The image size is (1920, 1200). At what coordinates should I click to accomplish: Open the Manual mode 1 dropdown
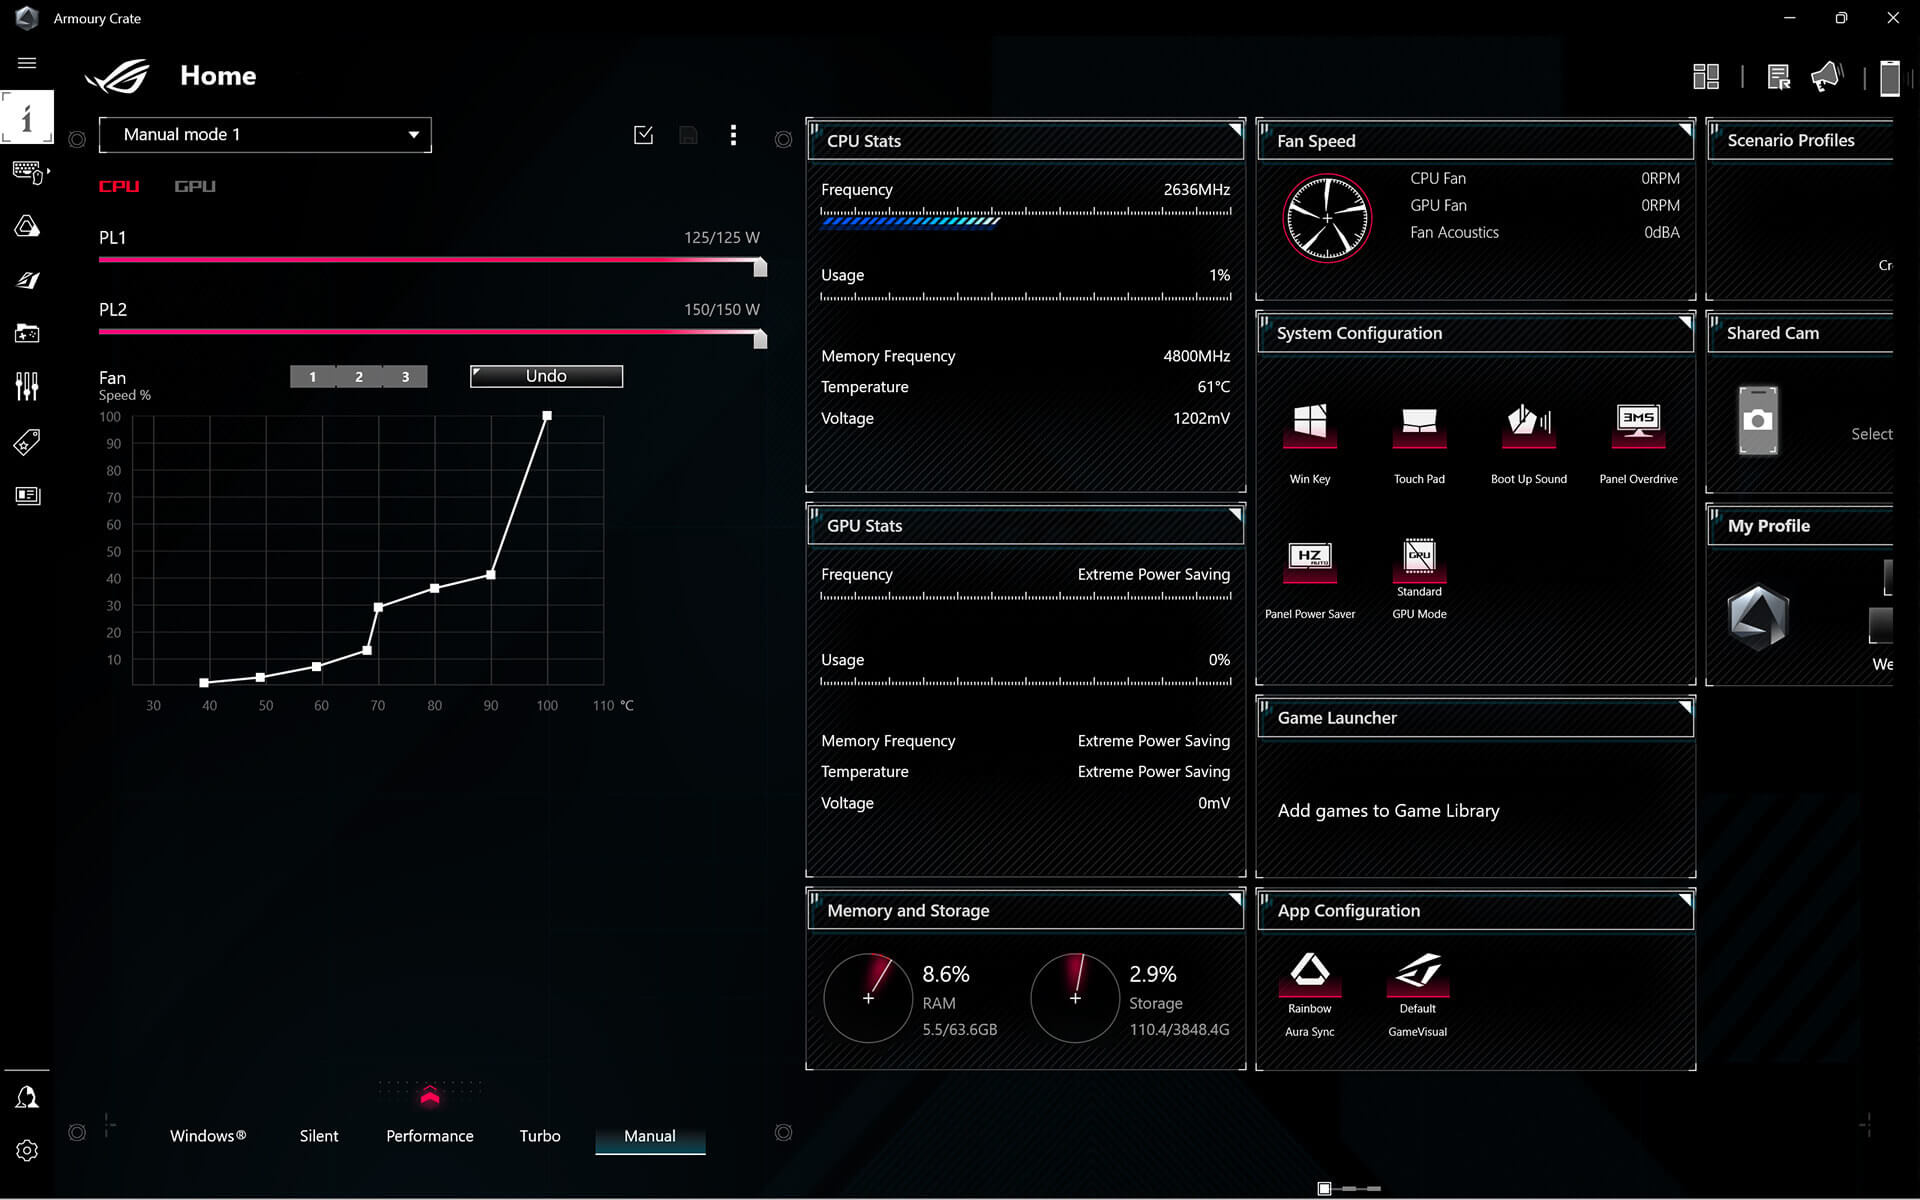(x=268, y=134)
